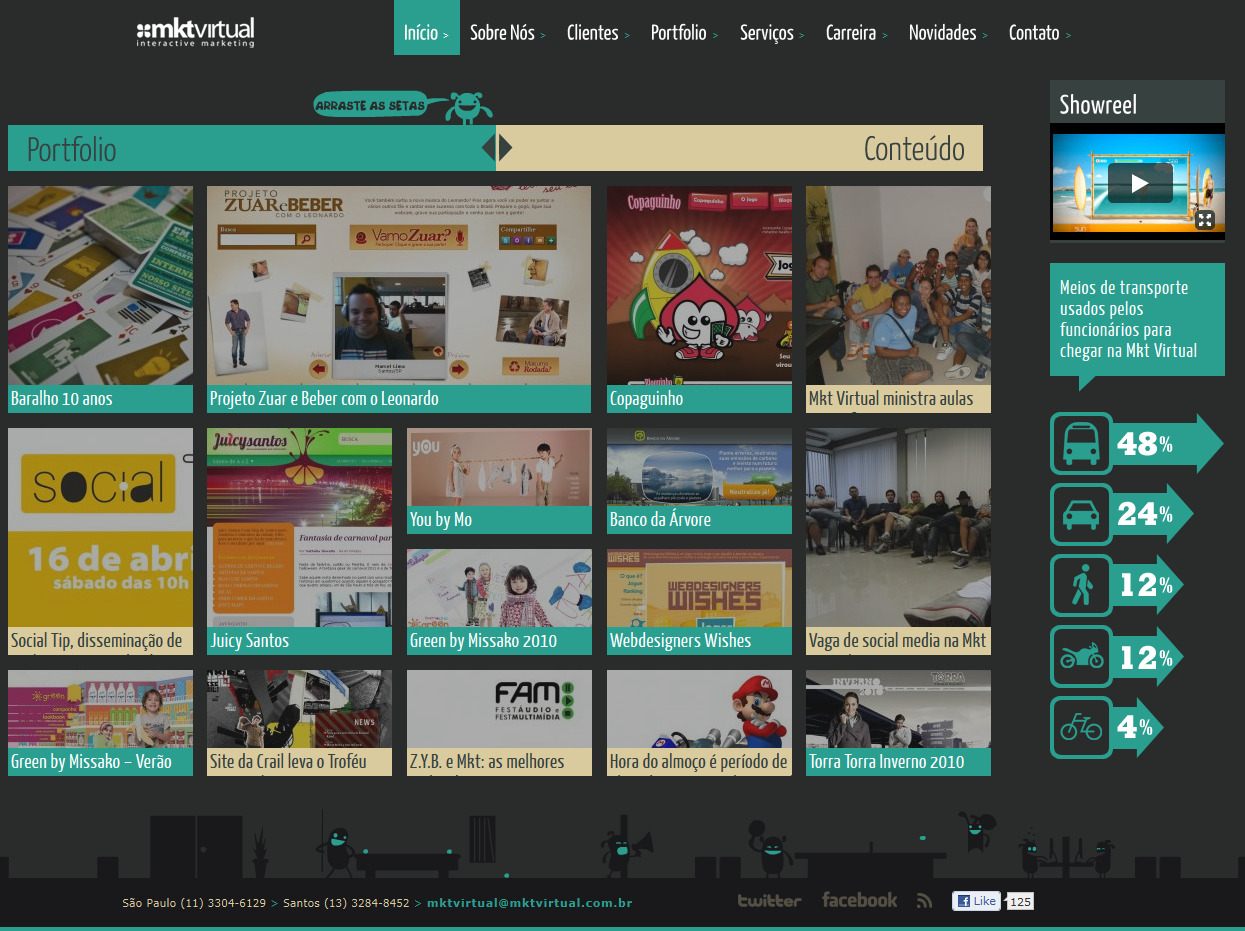Open the Social Tip event image

(100, 528)
